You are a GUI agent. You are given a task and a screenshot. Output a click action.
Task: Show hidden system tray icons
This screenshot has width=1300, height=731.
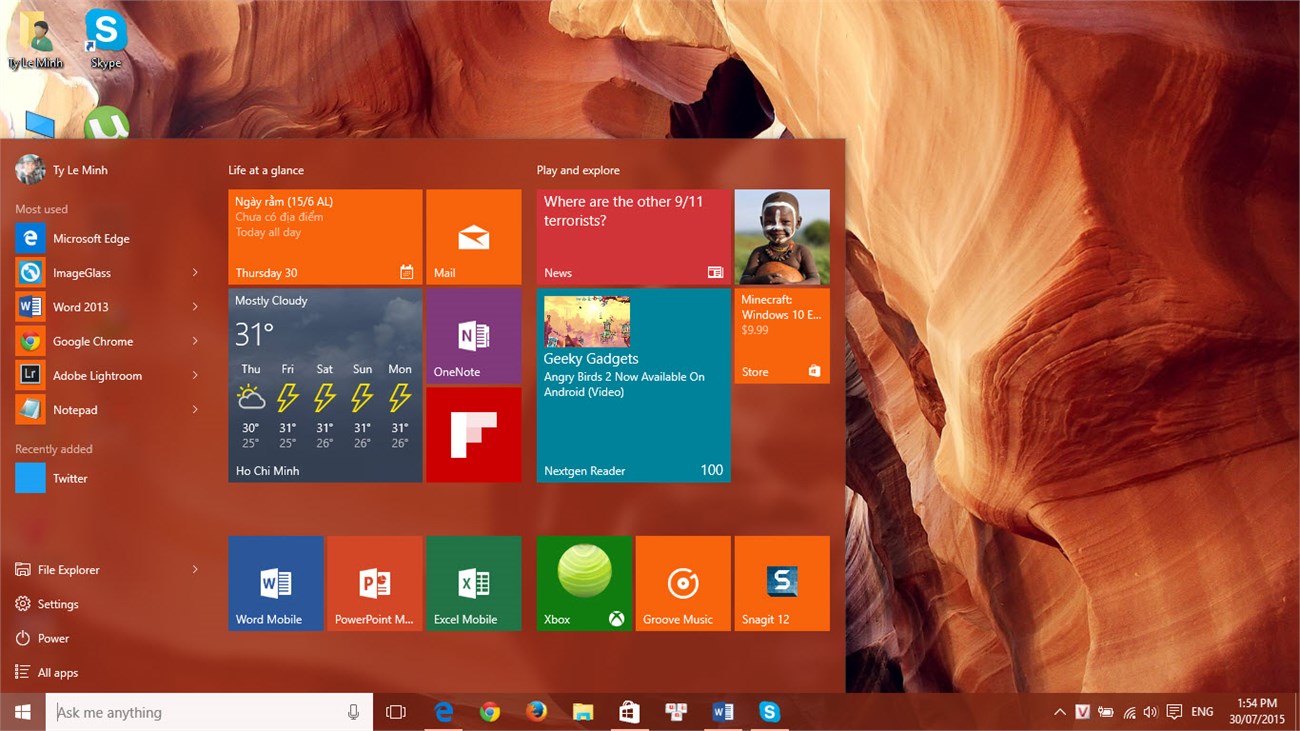tap(1059, 713)
